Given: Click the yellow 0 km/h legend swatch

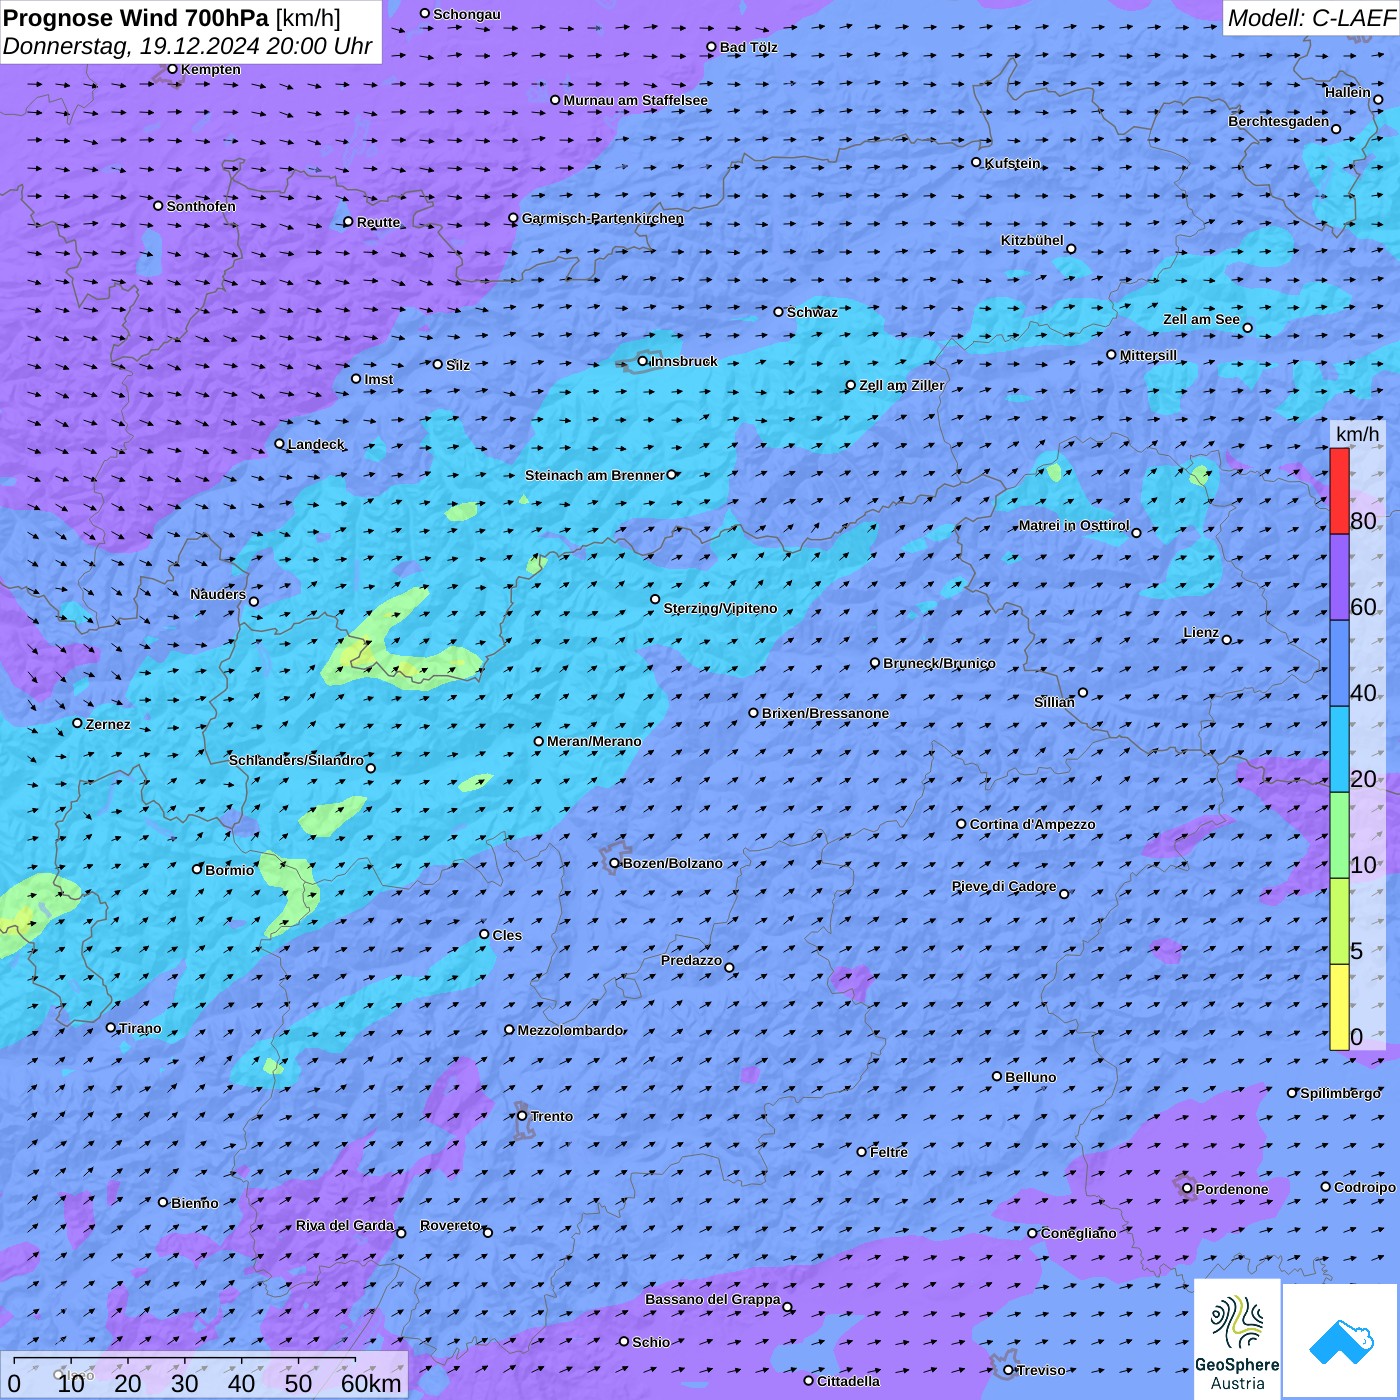Looking at the screenshot, I should point(1339,1007).
